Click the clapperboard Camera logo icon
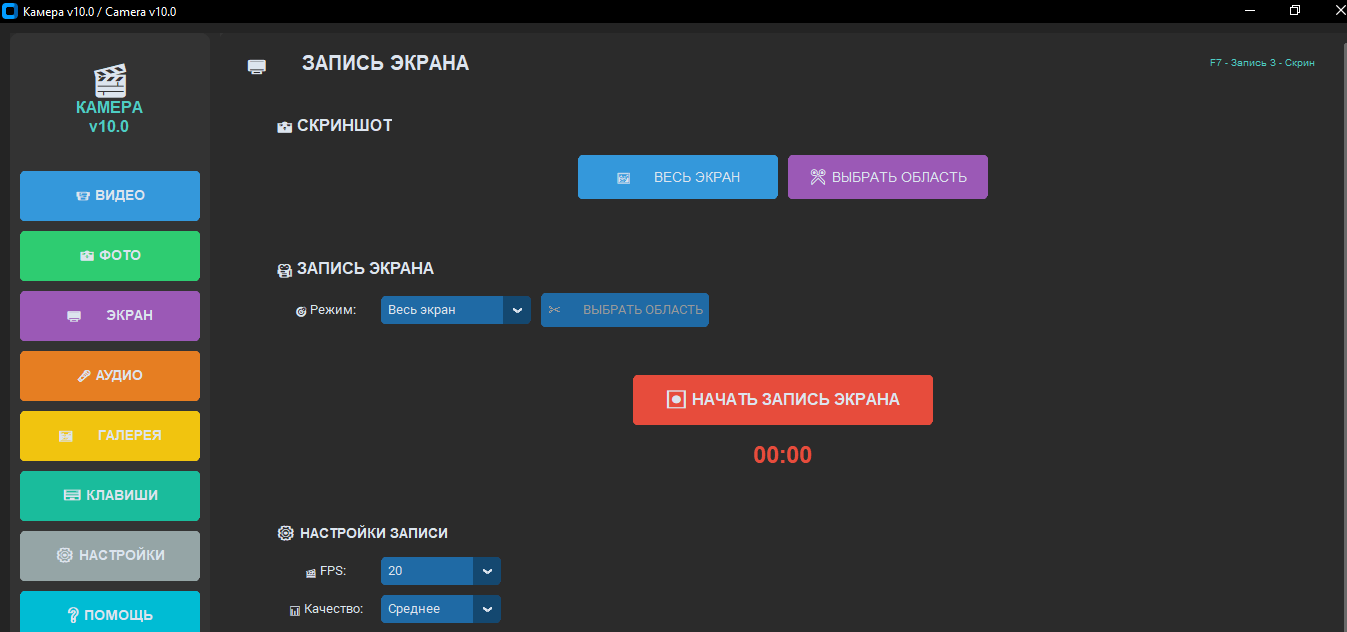This screenshot has width=1347, height=632. [109, 80]
